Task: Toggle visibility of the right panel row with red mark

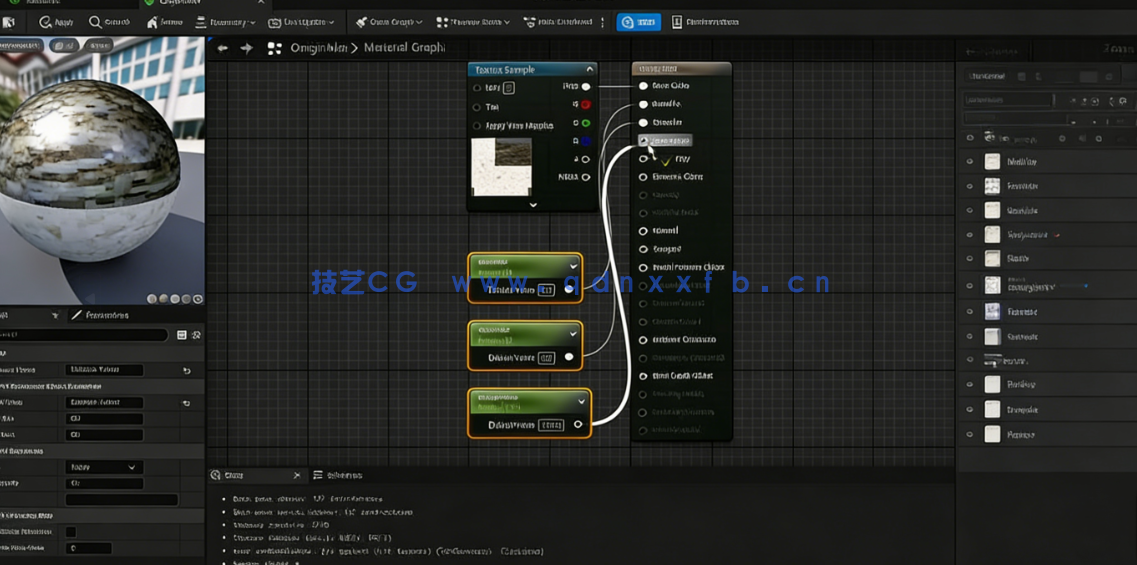Action: (x=970, y=235)
